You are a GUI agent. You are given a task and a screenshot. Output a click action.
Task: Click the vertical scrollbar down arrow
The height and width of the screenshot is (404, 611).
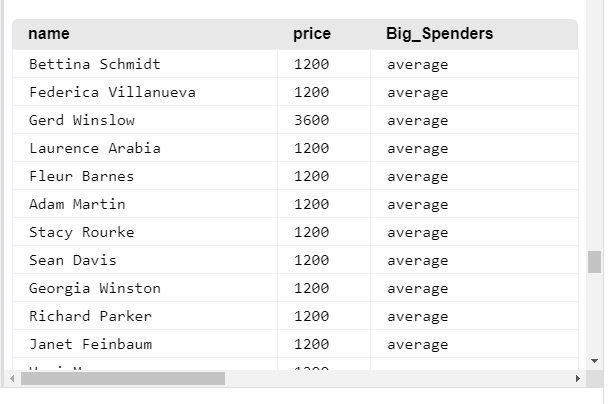pyautogui.click(x=594, y=361)
